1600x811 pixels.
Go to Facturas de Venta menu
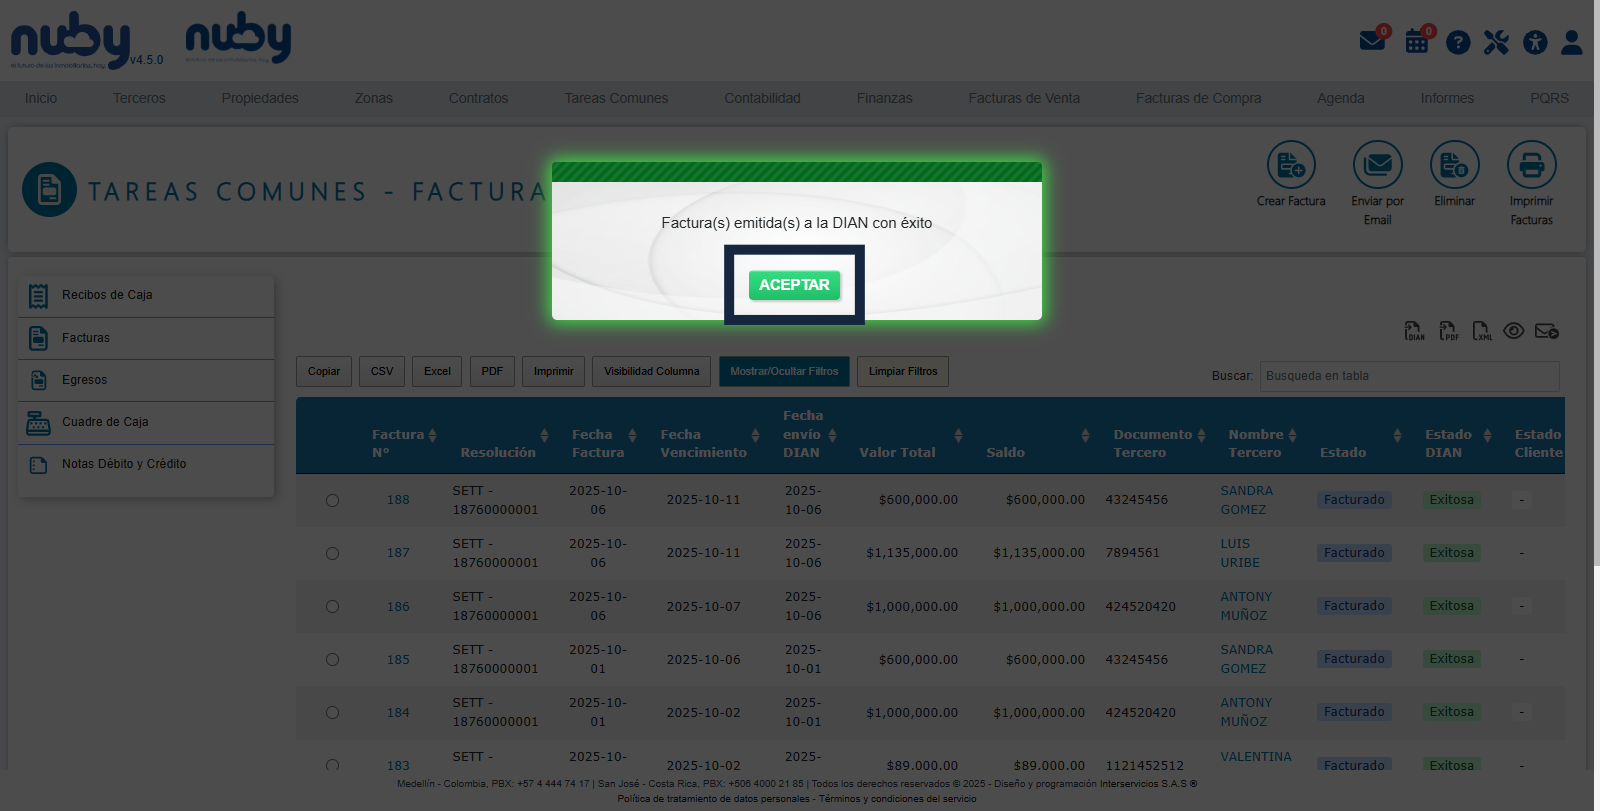coord(1023,98)
